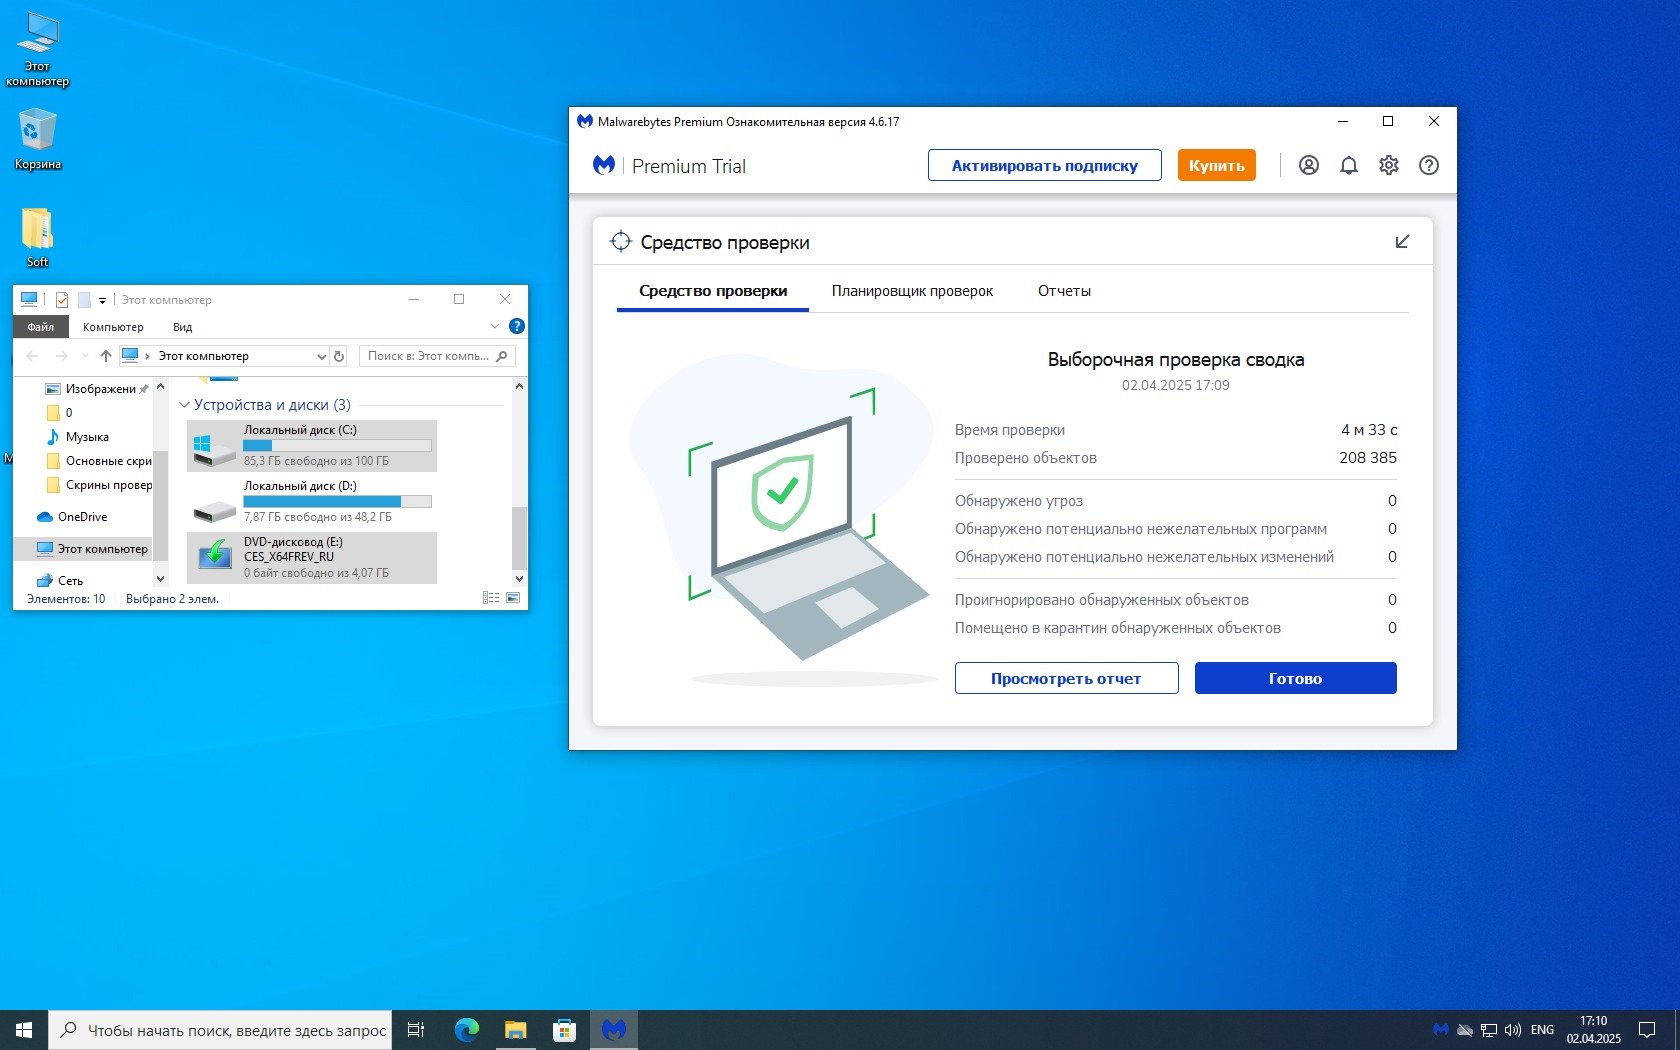Collapse the 'Устройства и диски (3)' group
The height and width of the screenshot is (1050, 1680).
point(184,405)
